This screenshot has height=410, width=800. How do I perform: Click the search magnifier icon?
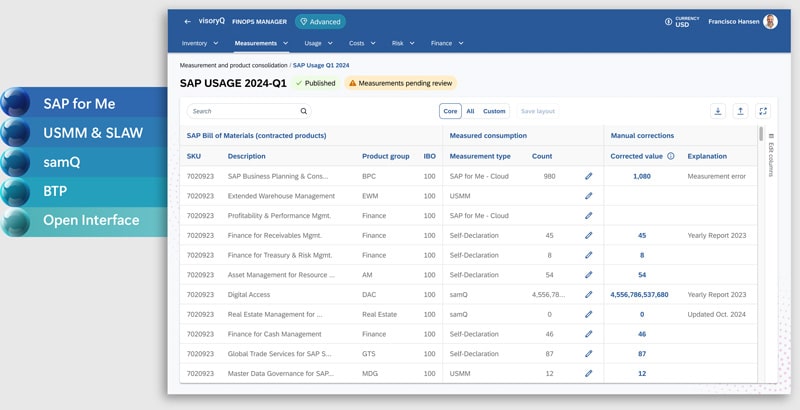click(304, 111)
